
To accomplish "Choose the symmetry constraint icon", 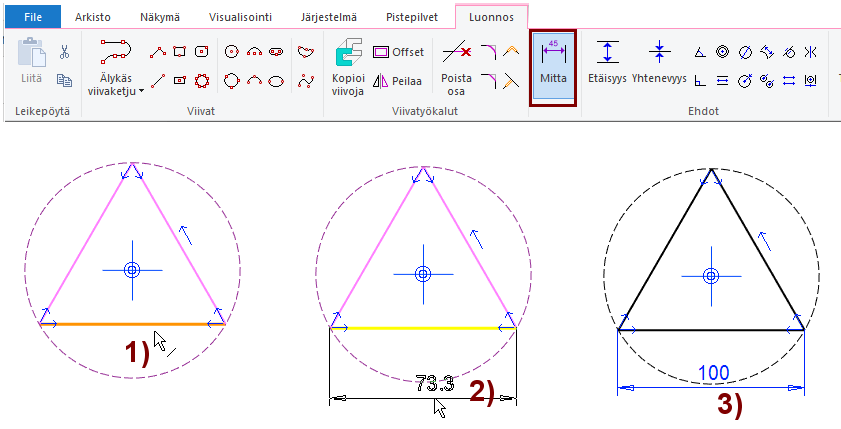I will pos(810,52).
